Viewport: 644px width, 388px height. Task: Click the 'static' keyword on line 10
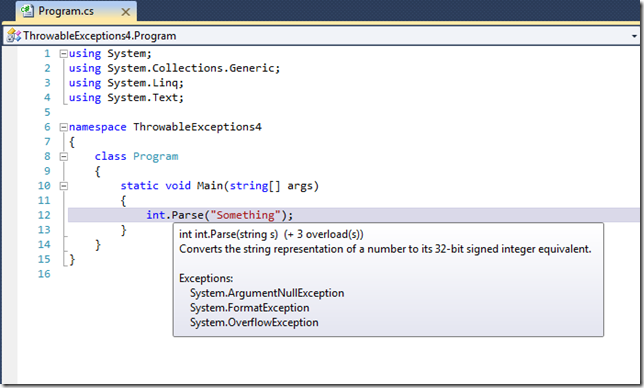tap(139, 186)
